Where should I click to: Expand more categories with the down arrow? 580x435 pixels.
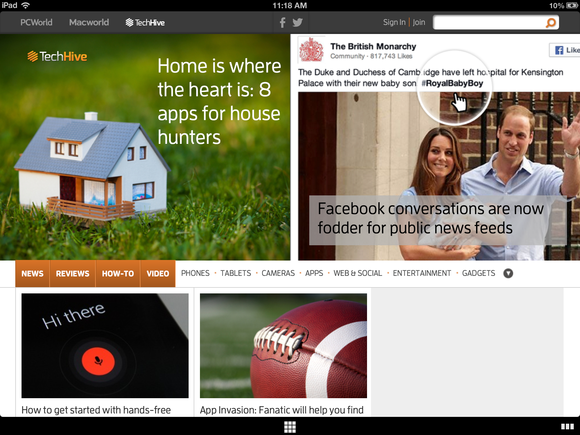coord(508,273)
